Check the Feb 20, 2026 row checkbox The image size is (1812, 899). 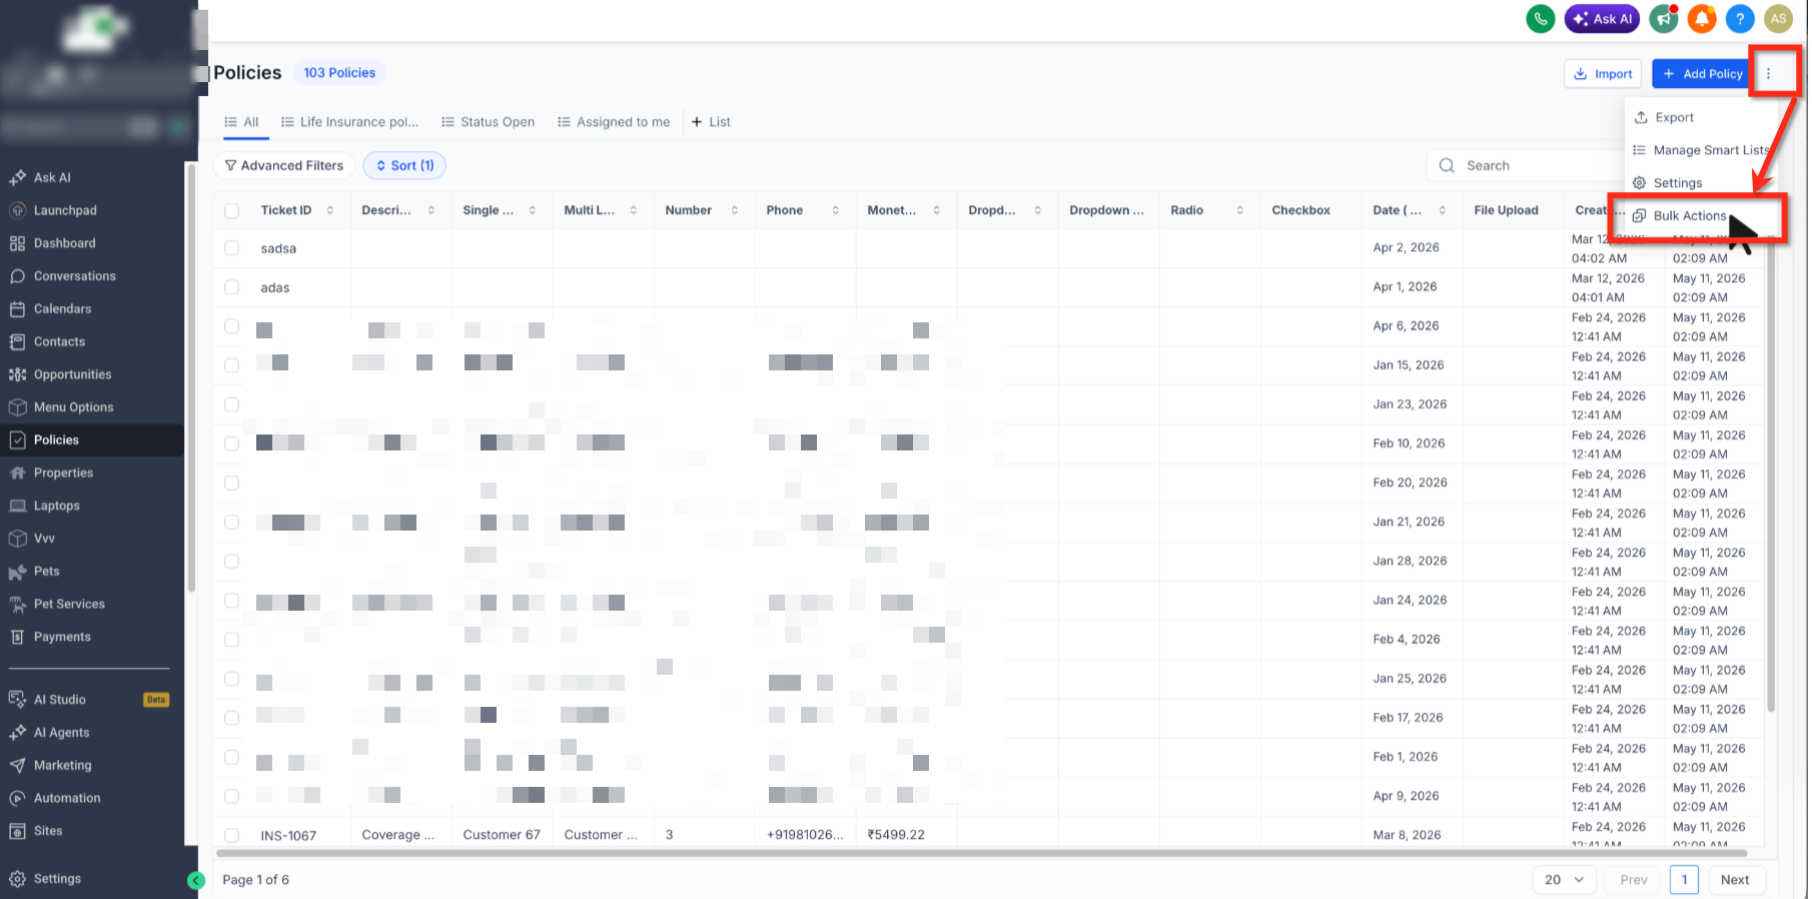pyautogui.click(x=232, y=482)
